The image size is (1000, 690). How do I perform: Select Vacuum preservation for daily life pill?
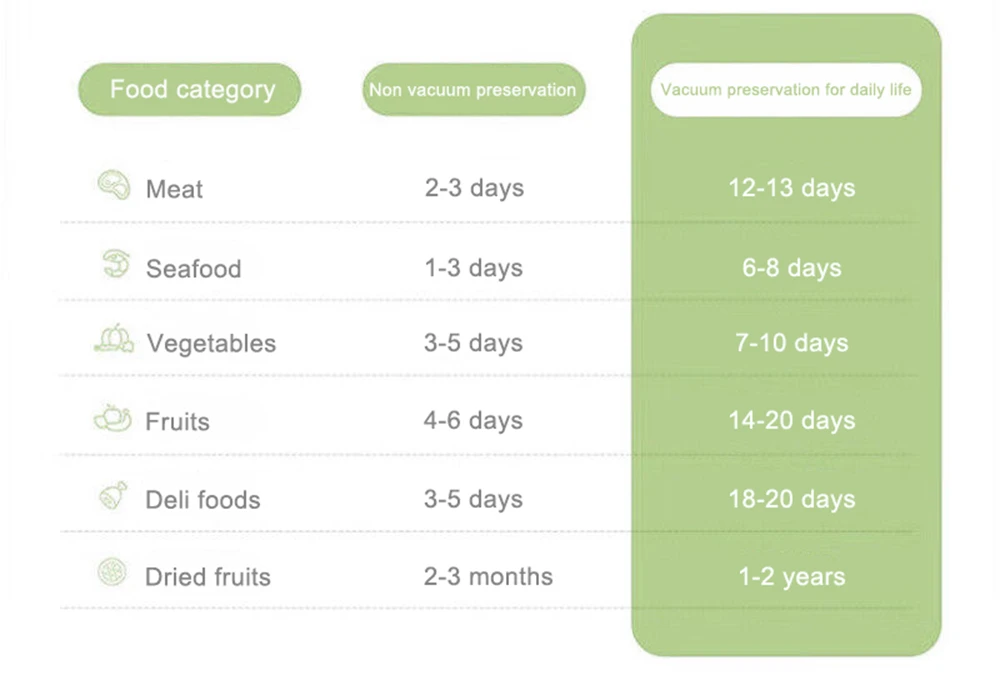click(786, 89)
